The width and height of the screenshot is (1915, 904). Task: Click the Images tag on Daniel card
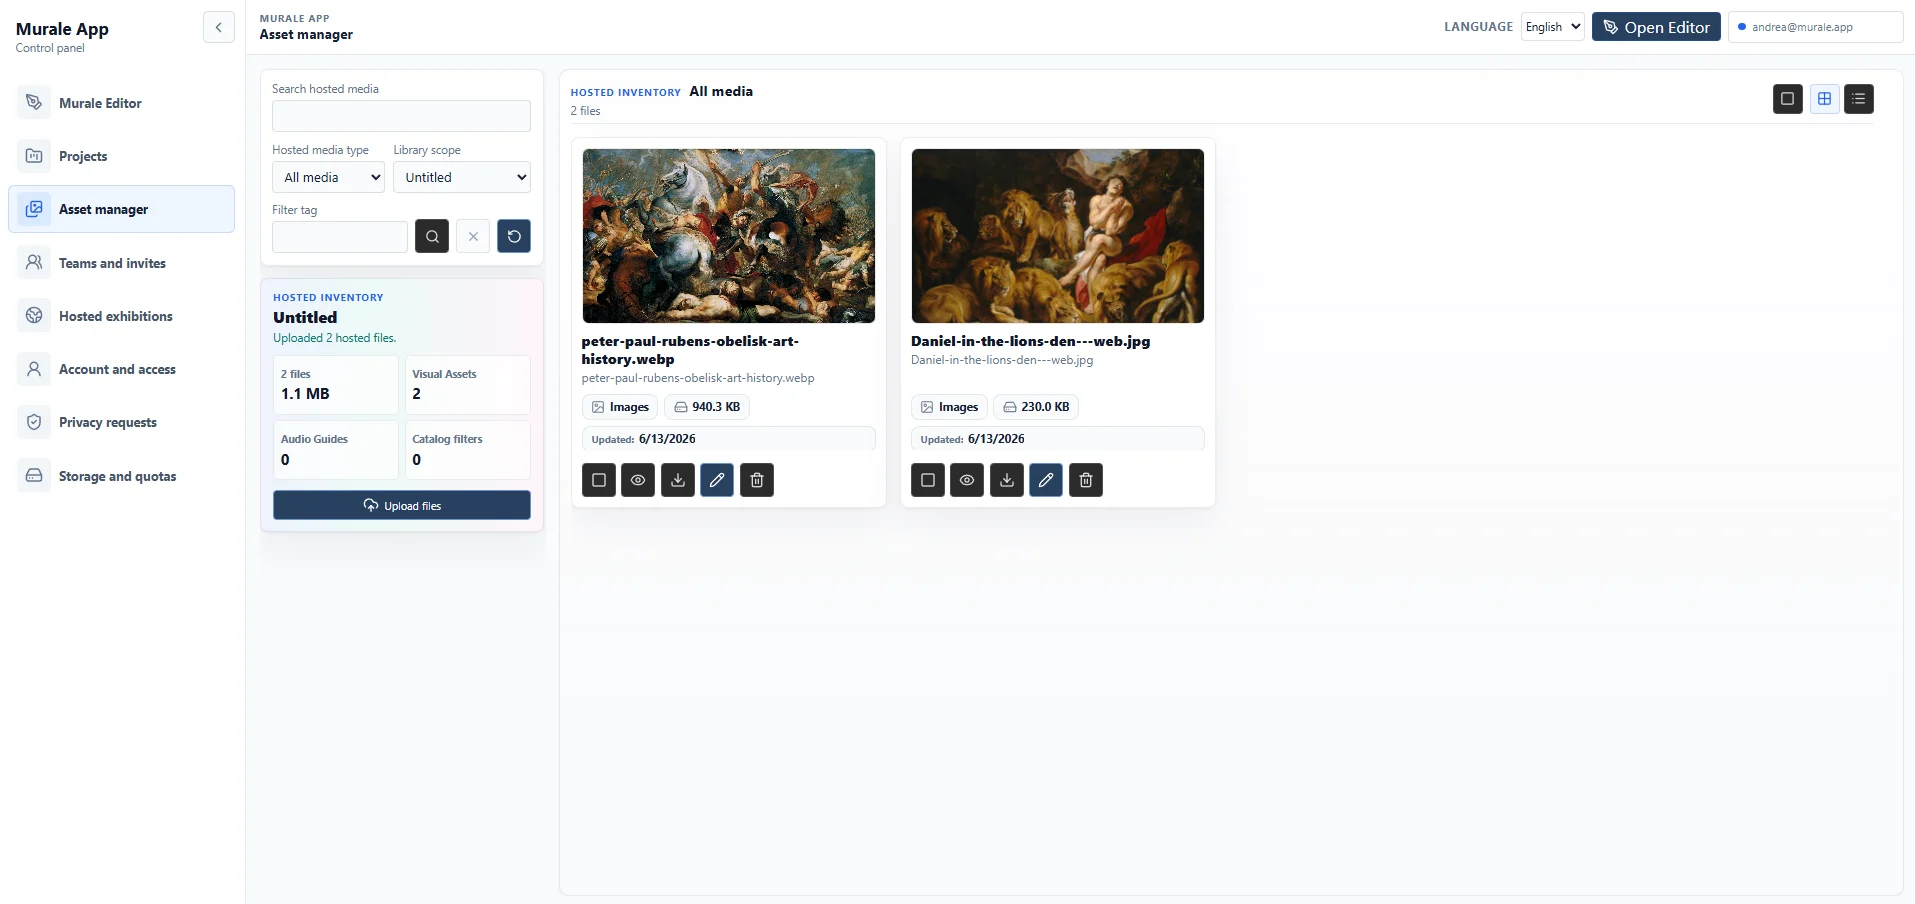[949, 407]
